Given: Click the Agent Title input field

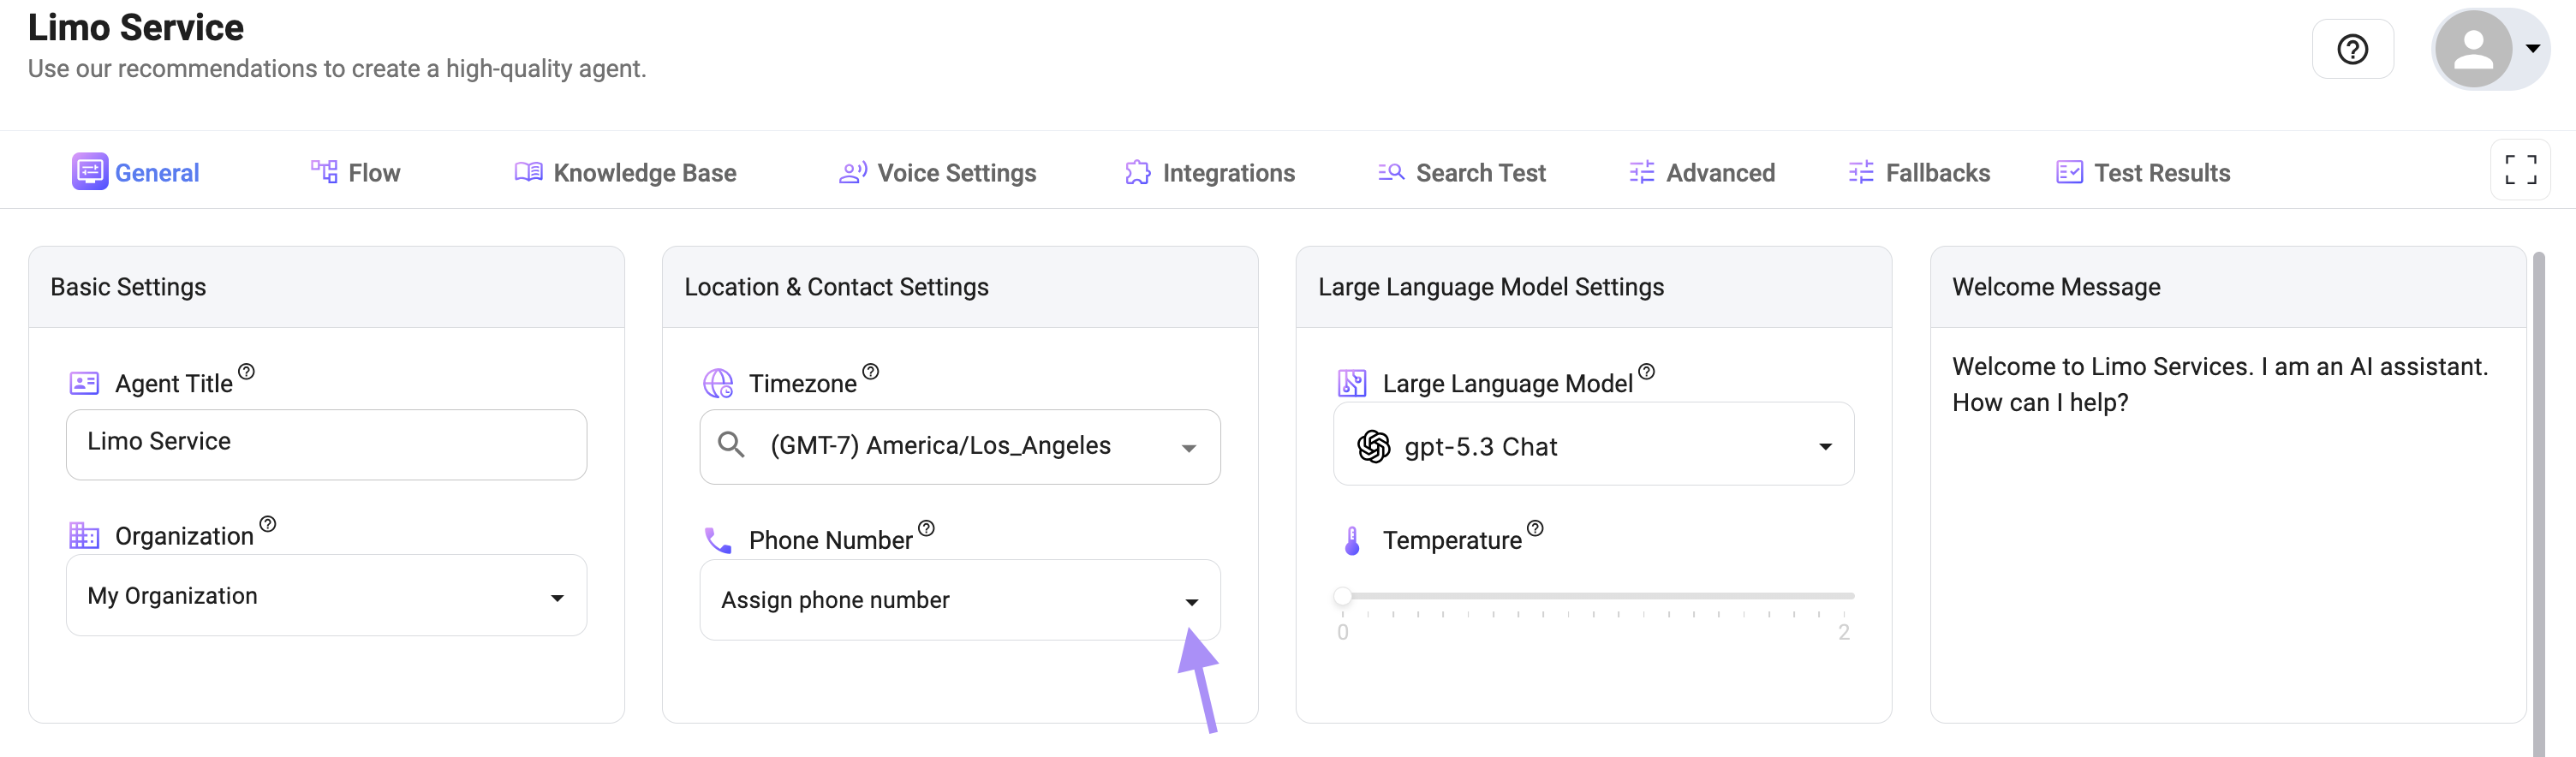Looking at the screenshot, I should point(326,443).
